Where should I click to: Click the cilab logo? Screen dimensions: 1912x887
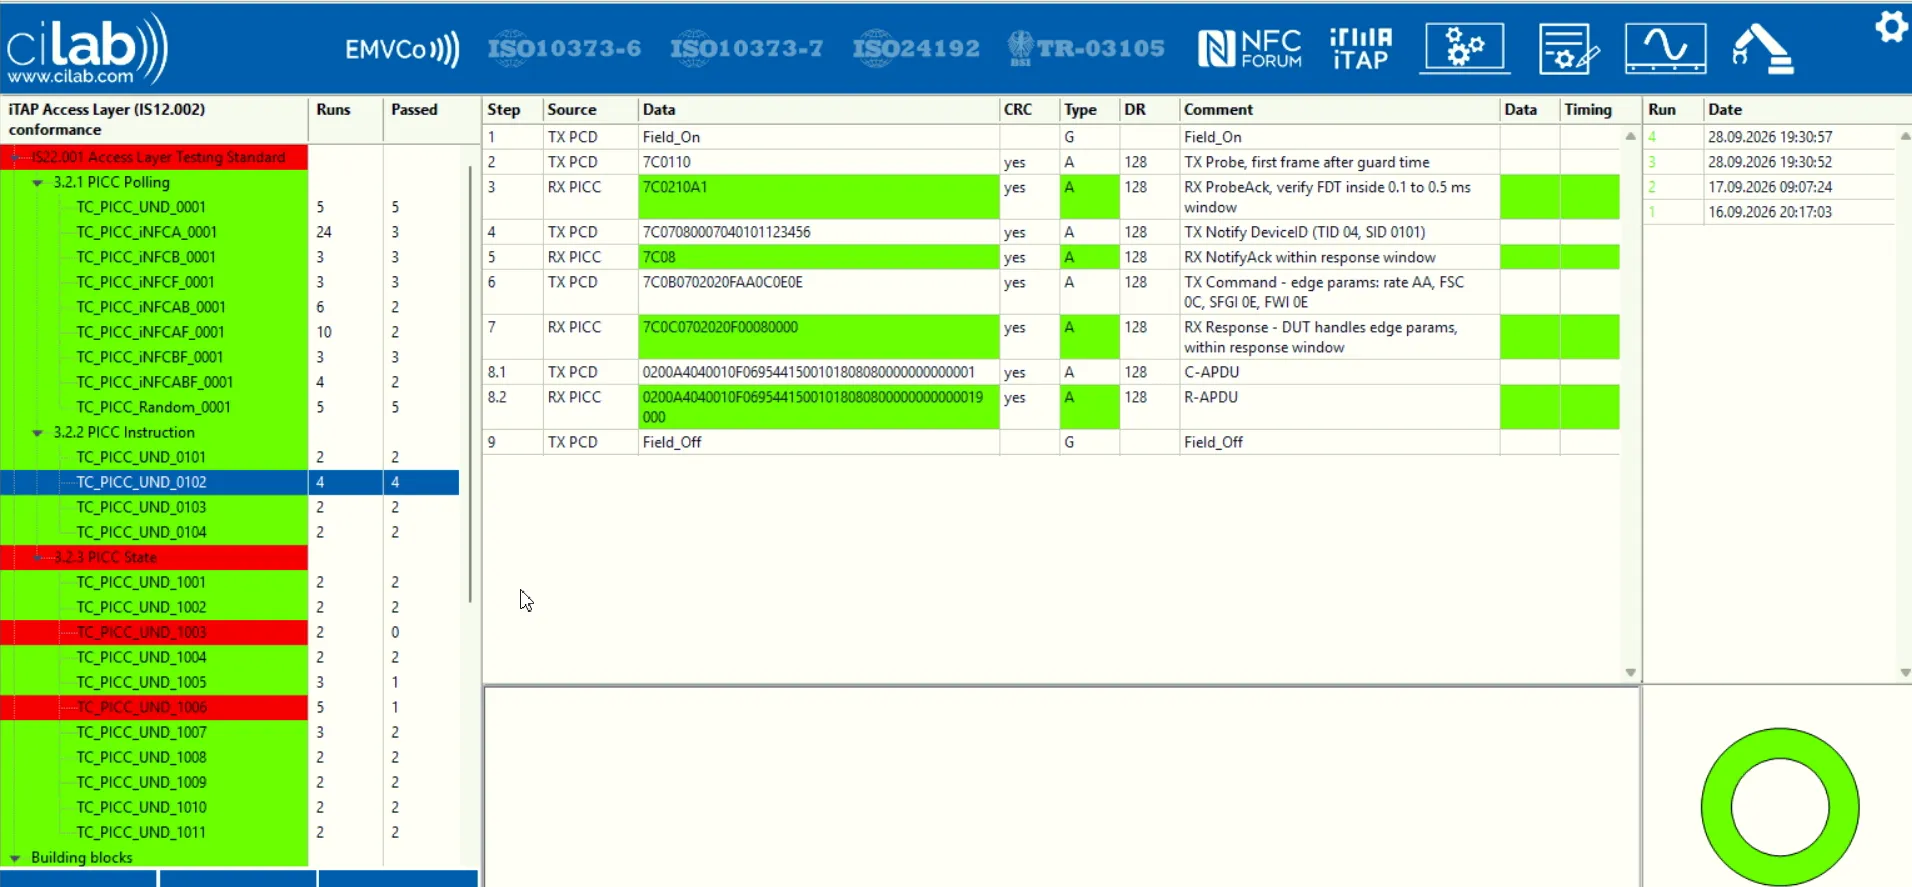coord(87,48)
